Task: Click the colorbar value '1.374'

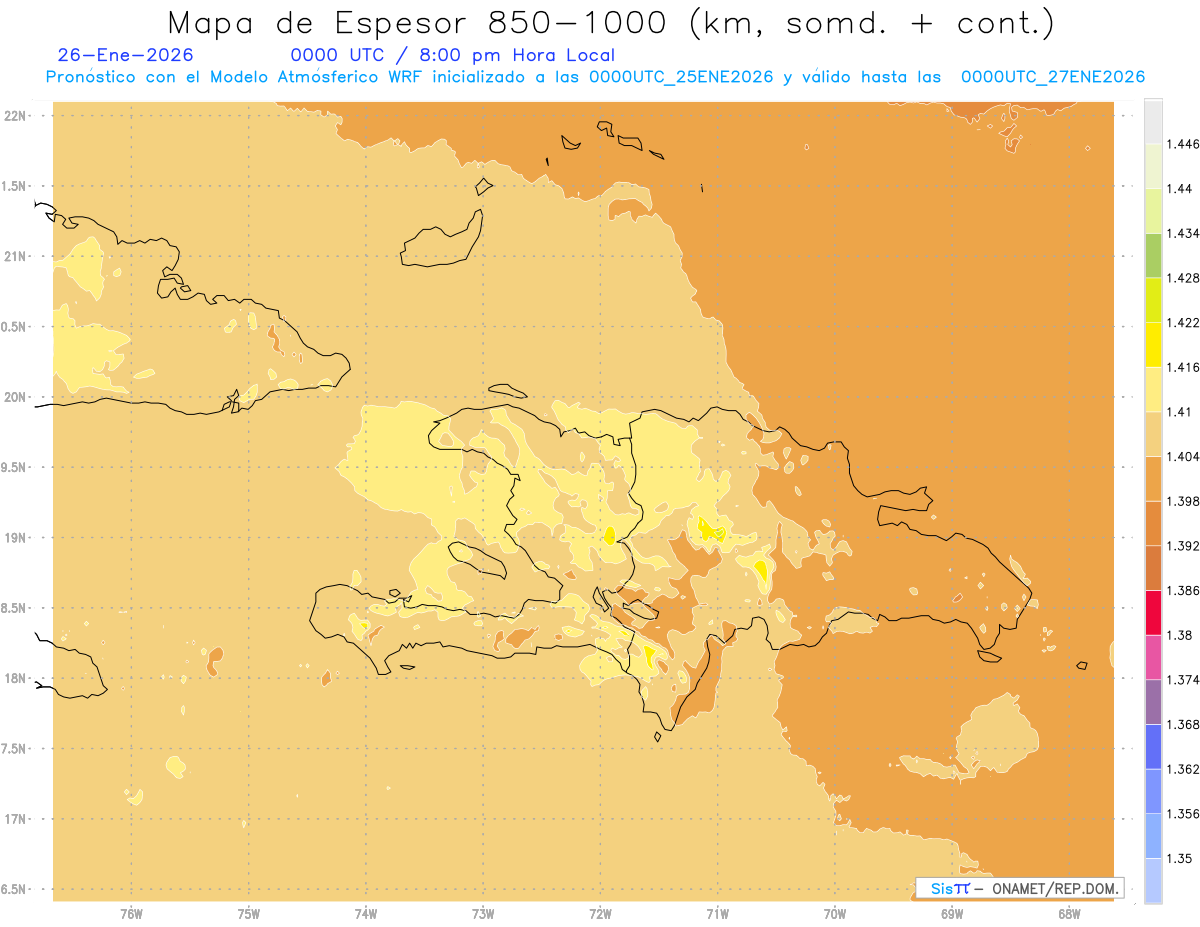Action: click(1182, 680)
